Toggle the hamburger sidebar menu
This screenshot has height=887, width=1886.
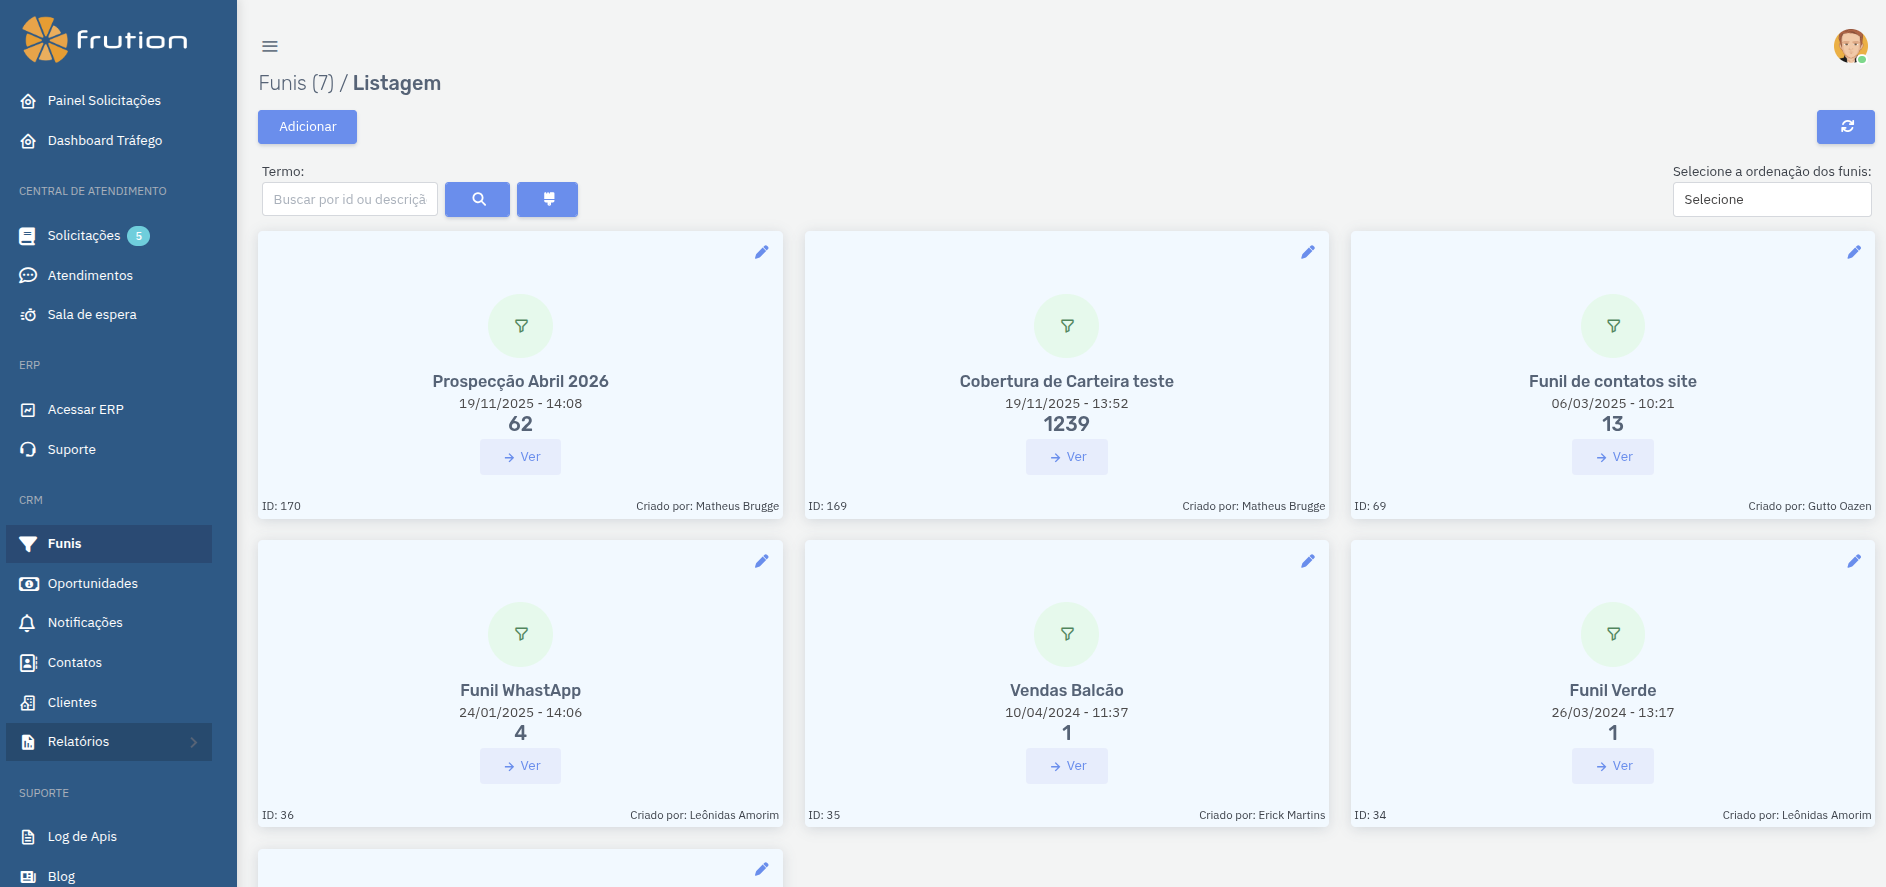click(270, 46)
